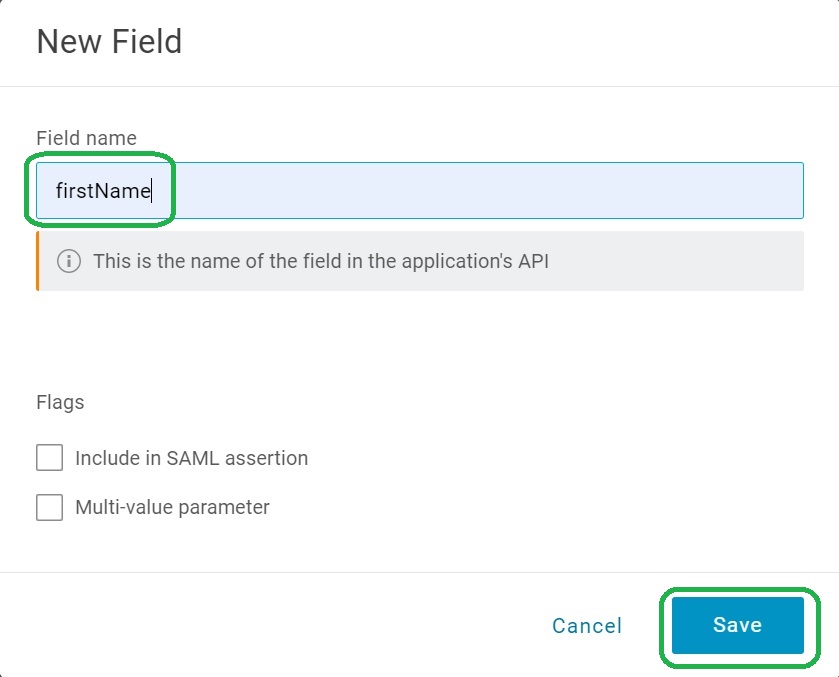839x677 pixels.
Task: Click the "New Field" dialog title
Action: click(x=109, y=42)
